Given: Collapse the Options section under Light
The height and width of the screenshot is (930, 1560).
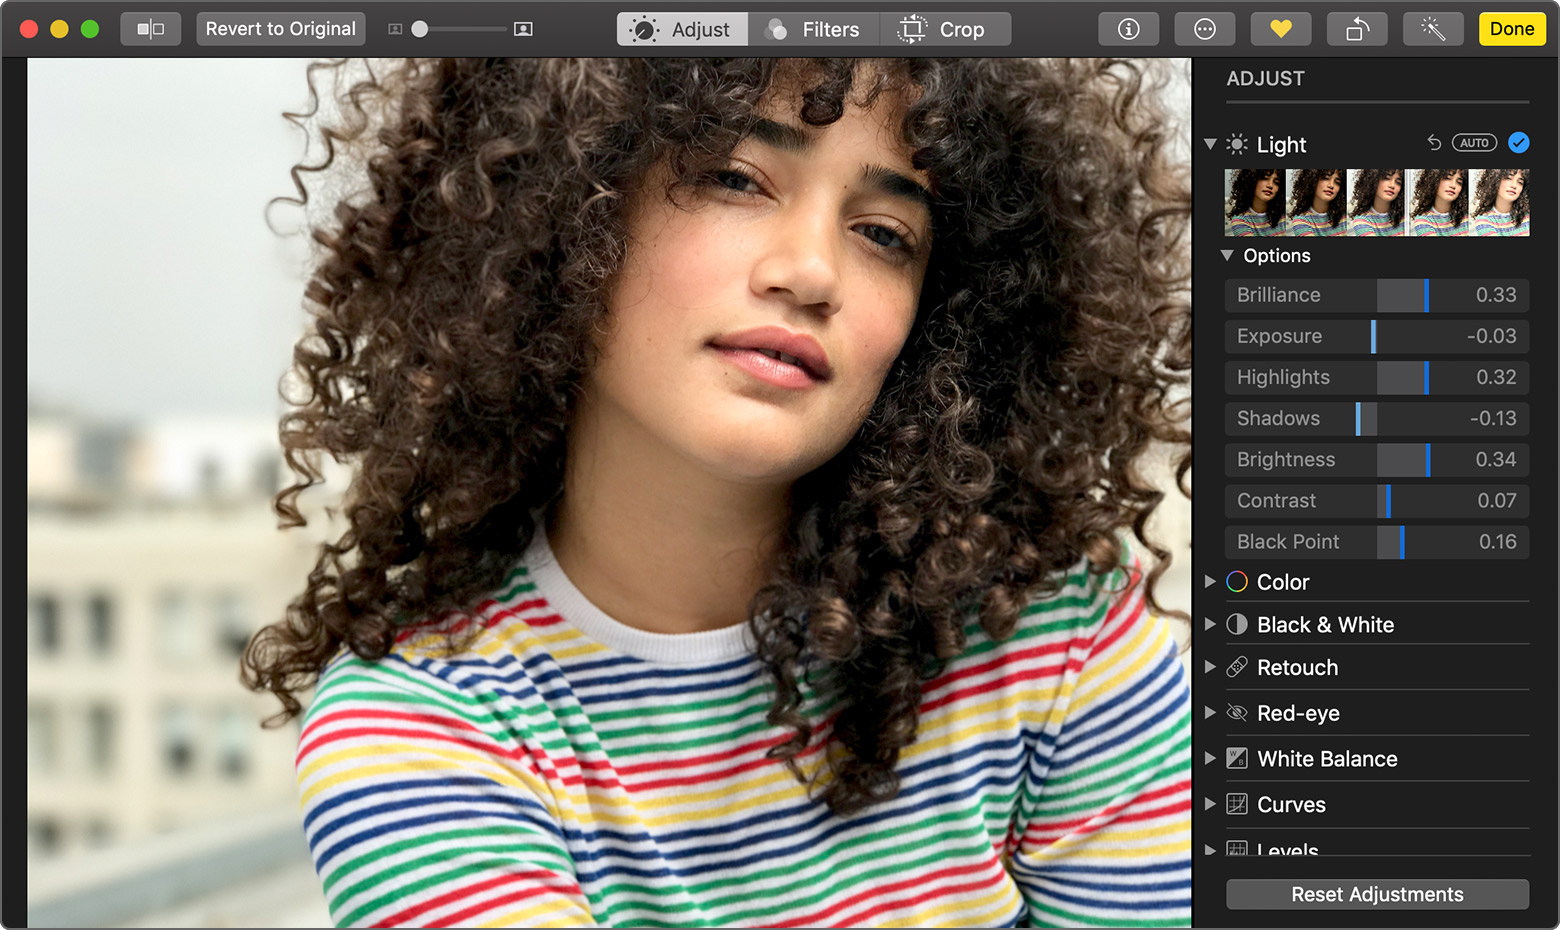Looking at the screenshot, I should tap(1228, 255).
